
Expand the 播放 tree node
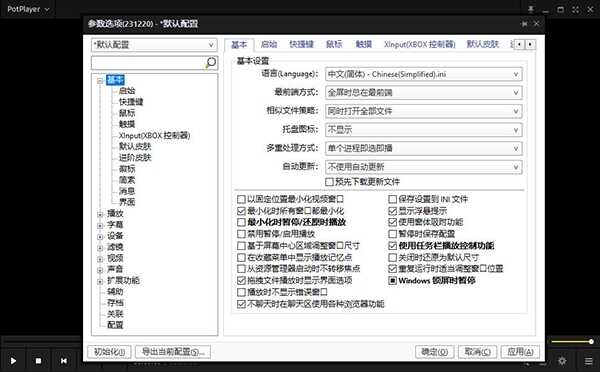coord(100,214)
